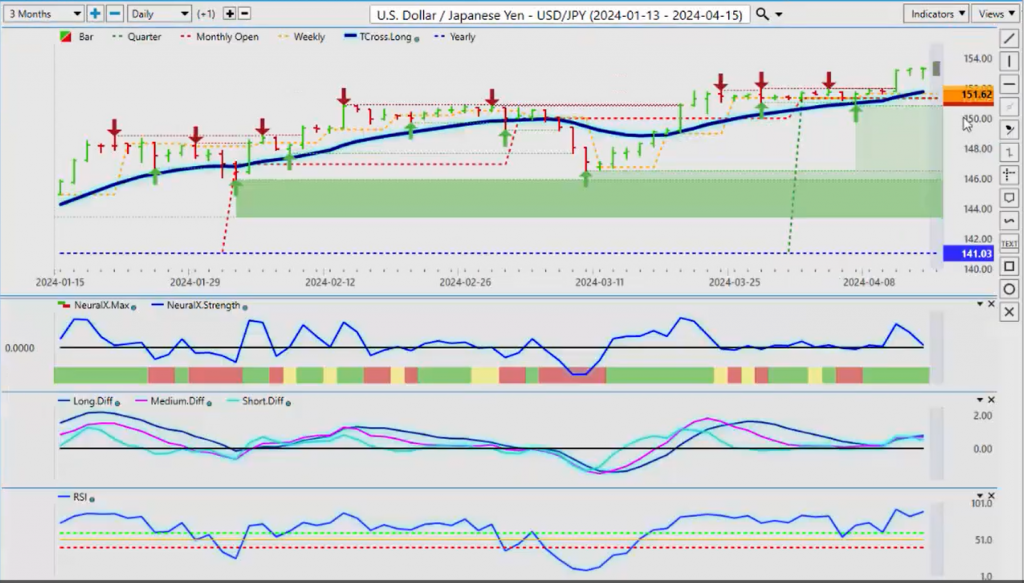Select the callout comment tool

tap(1009, 198)
